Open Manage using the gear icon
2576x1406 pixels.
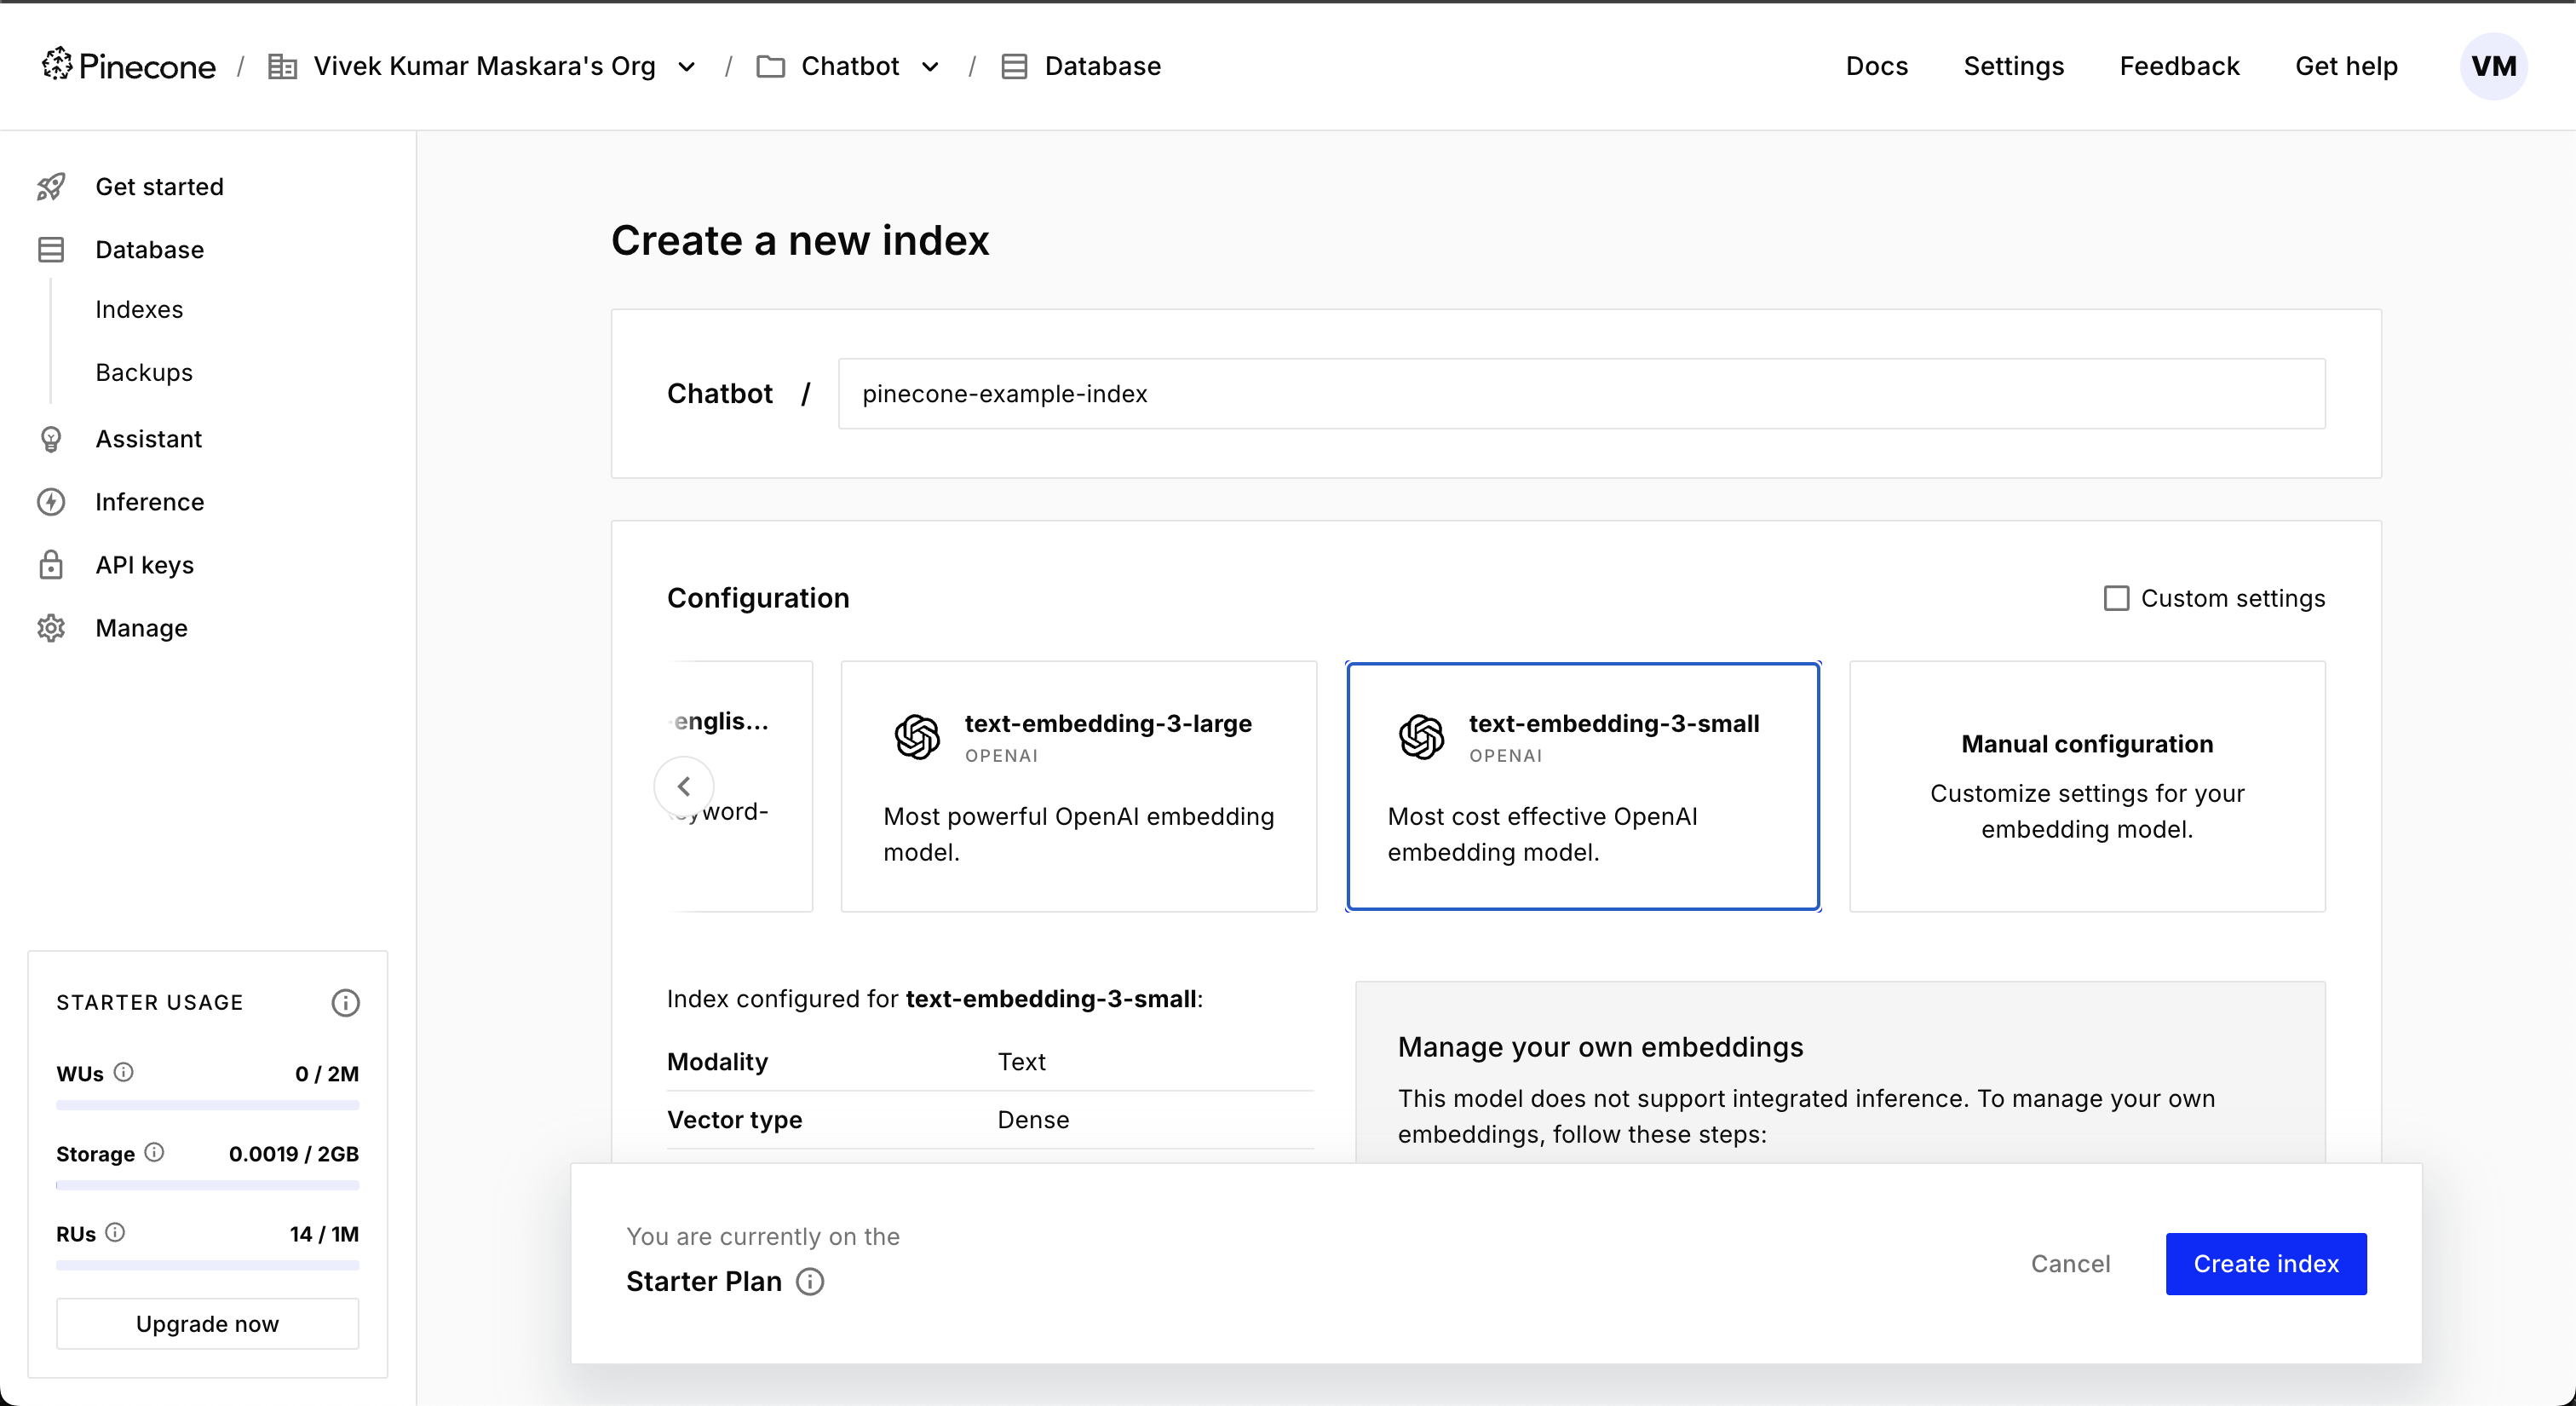pos(51,627)
